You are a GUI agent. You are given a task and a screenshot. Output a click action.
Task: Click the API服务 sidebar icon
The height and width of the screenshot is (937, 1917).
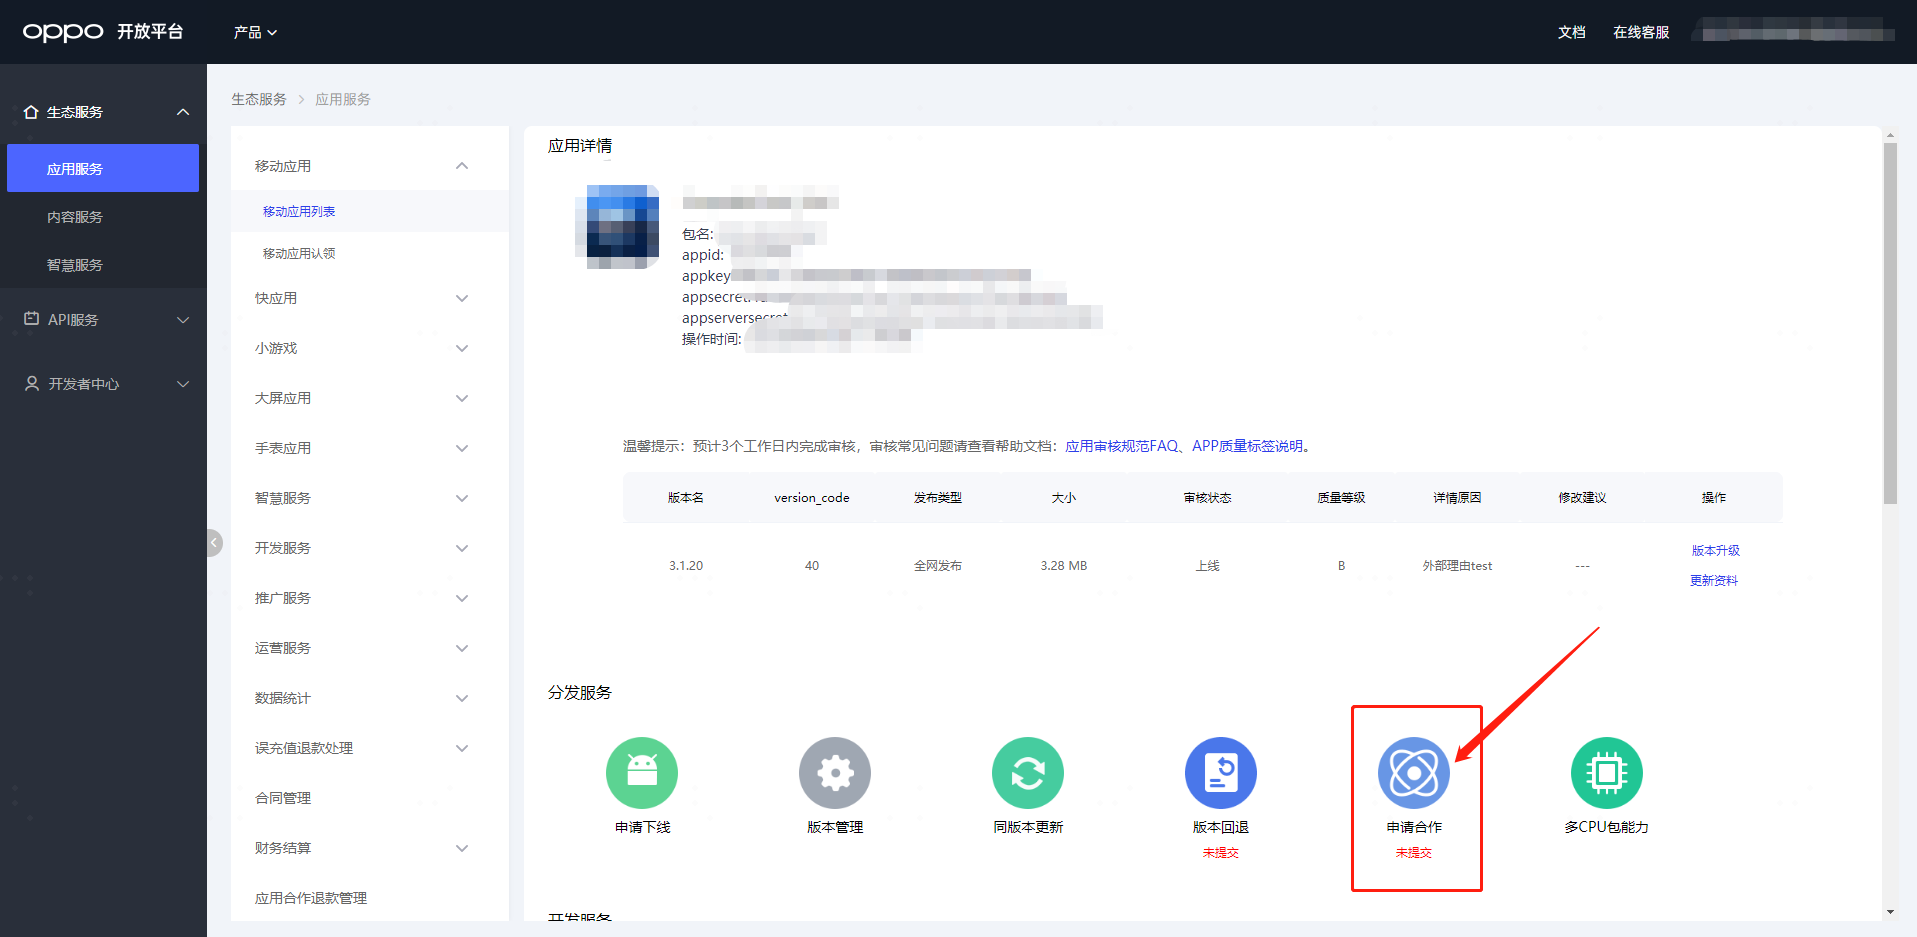(x=31, y=319)
